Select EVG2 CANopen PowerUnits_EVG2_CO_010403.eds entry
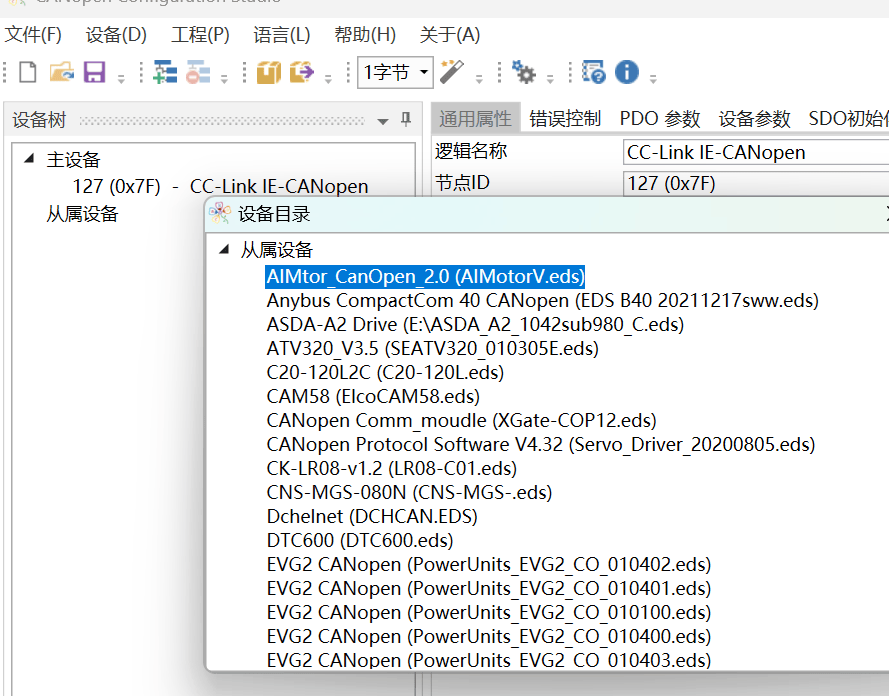 [489, 660]
